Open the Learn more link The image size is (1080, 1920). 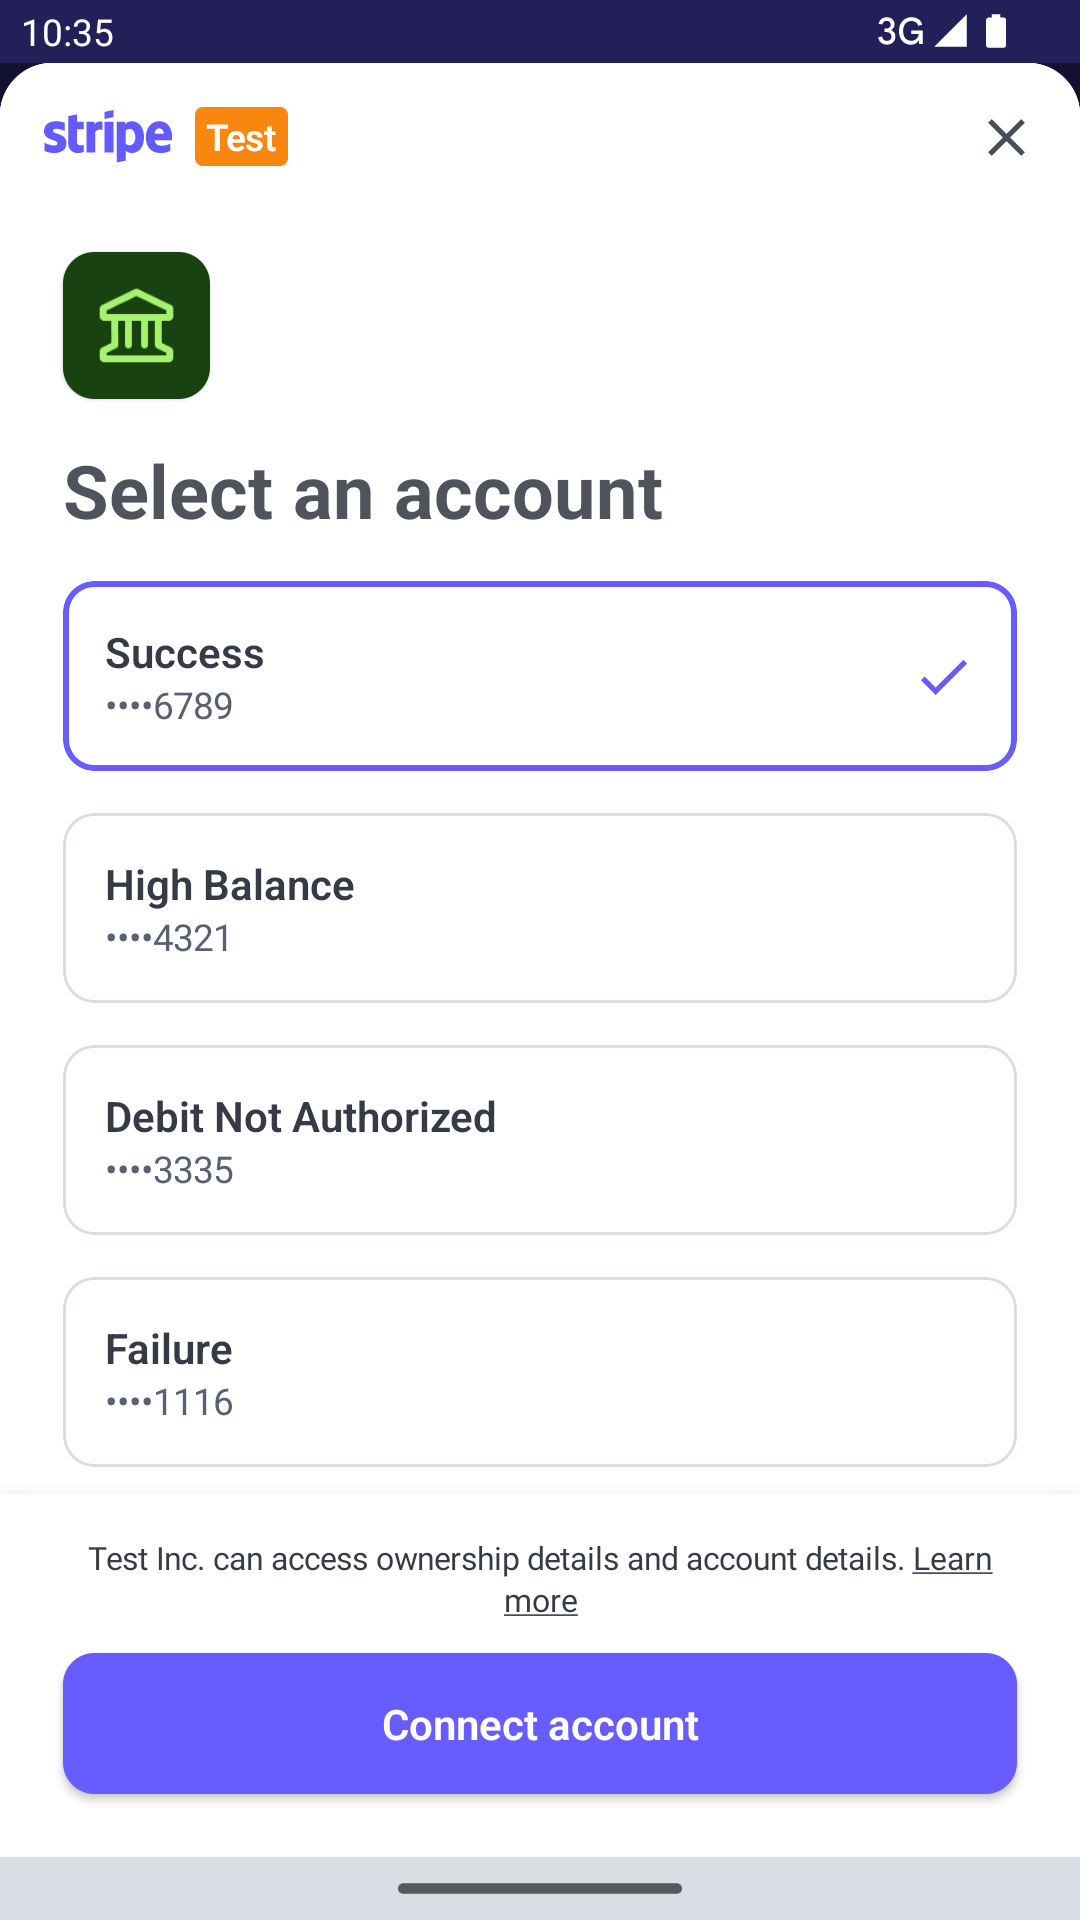pos(951,1559)
